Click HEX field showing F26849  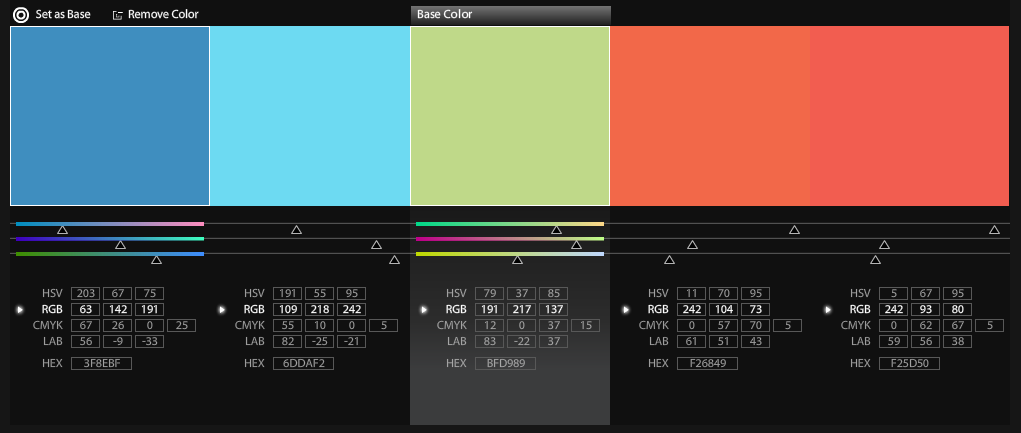tap(707, 363)
